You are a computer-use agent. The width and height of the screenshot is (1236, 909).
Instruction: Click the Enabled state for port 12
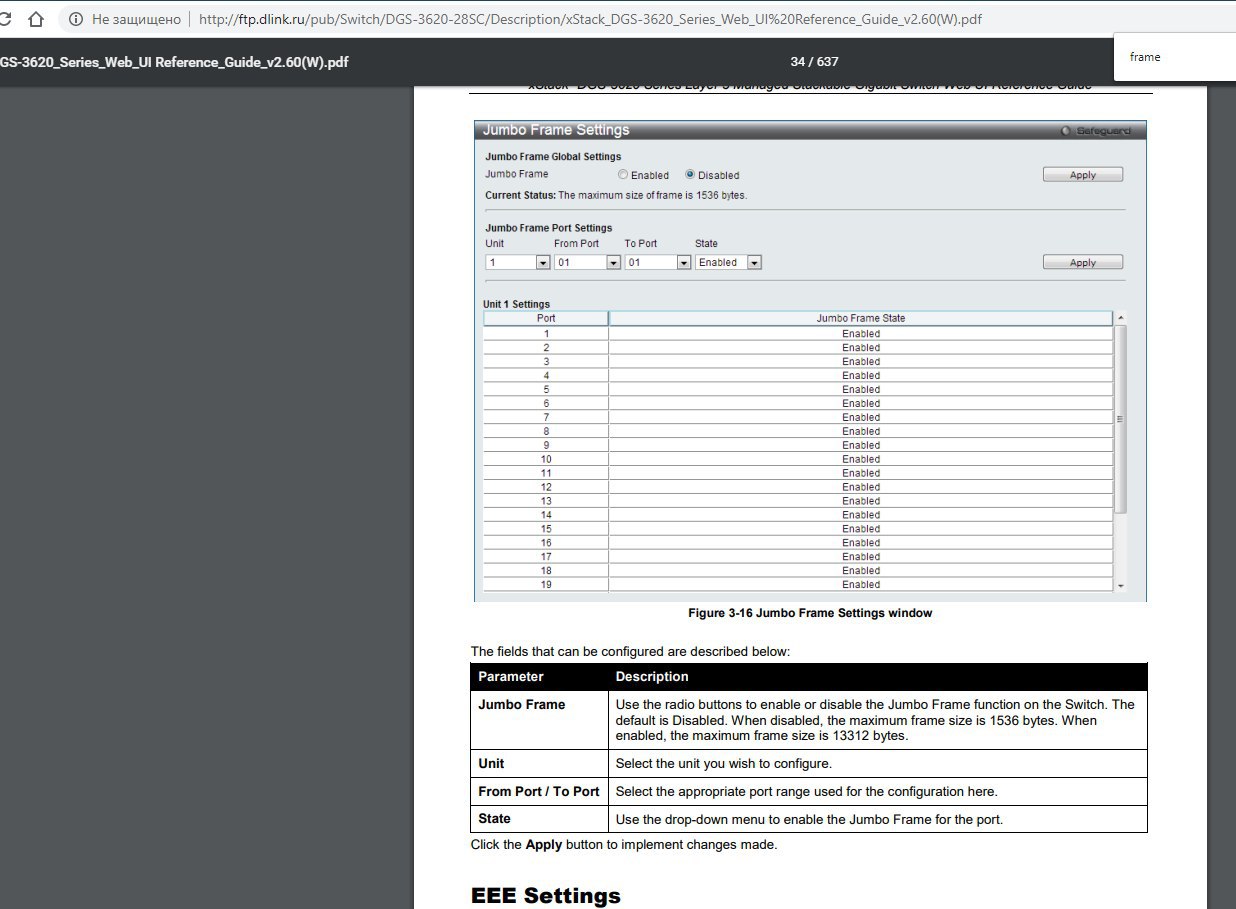pos(861,487)
